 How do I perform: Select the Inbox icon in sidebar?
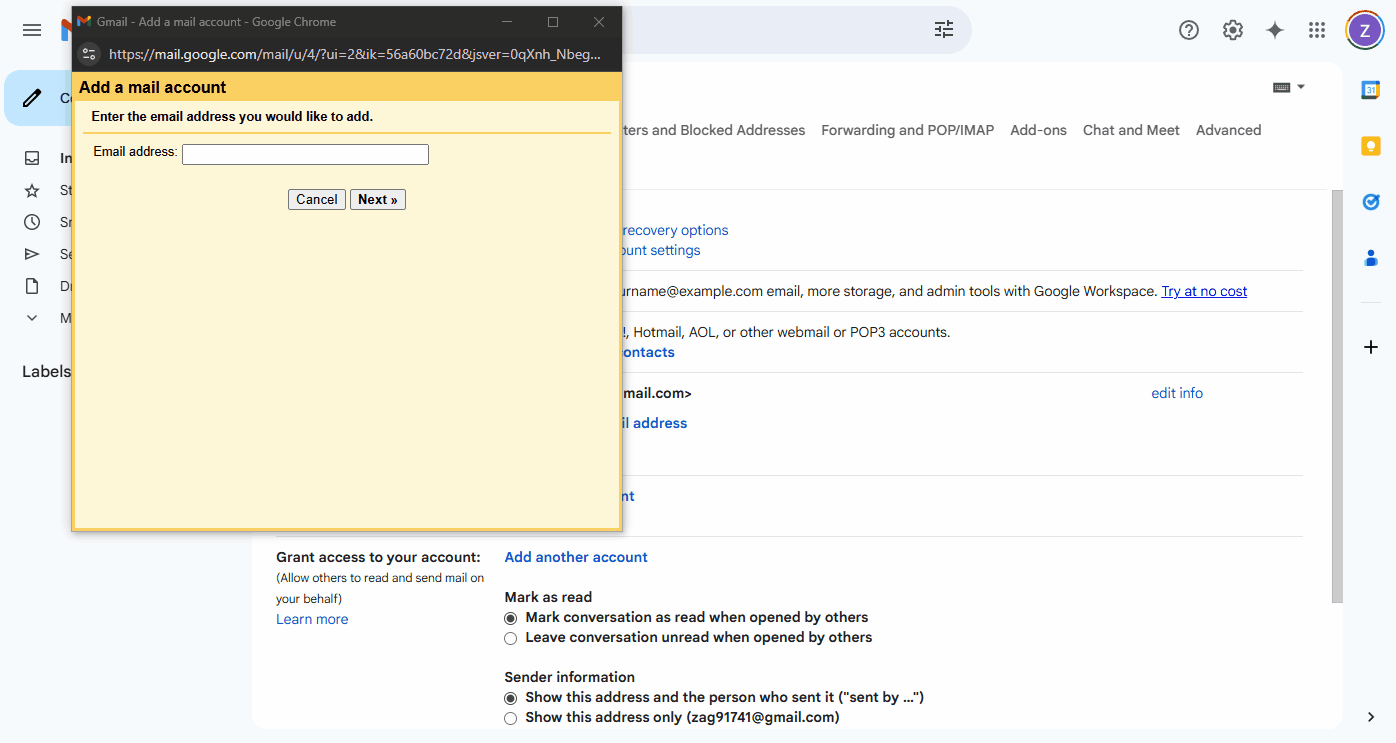pos(32,158)
